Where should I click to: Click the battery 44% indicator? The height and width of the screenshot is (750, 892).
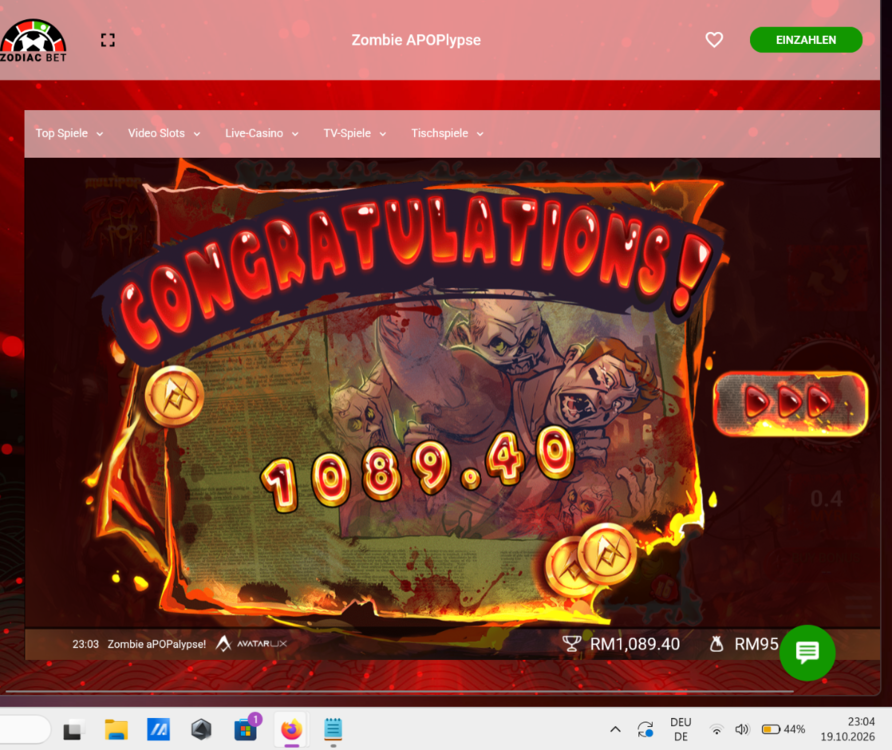pyautogui.click(x=783, y=730)
